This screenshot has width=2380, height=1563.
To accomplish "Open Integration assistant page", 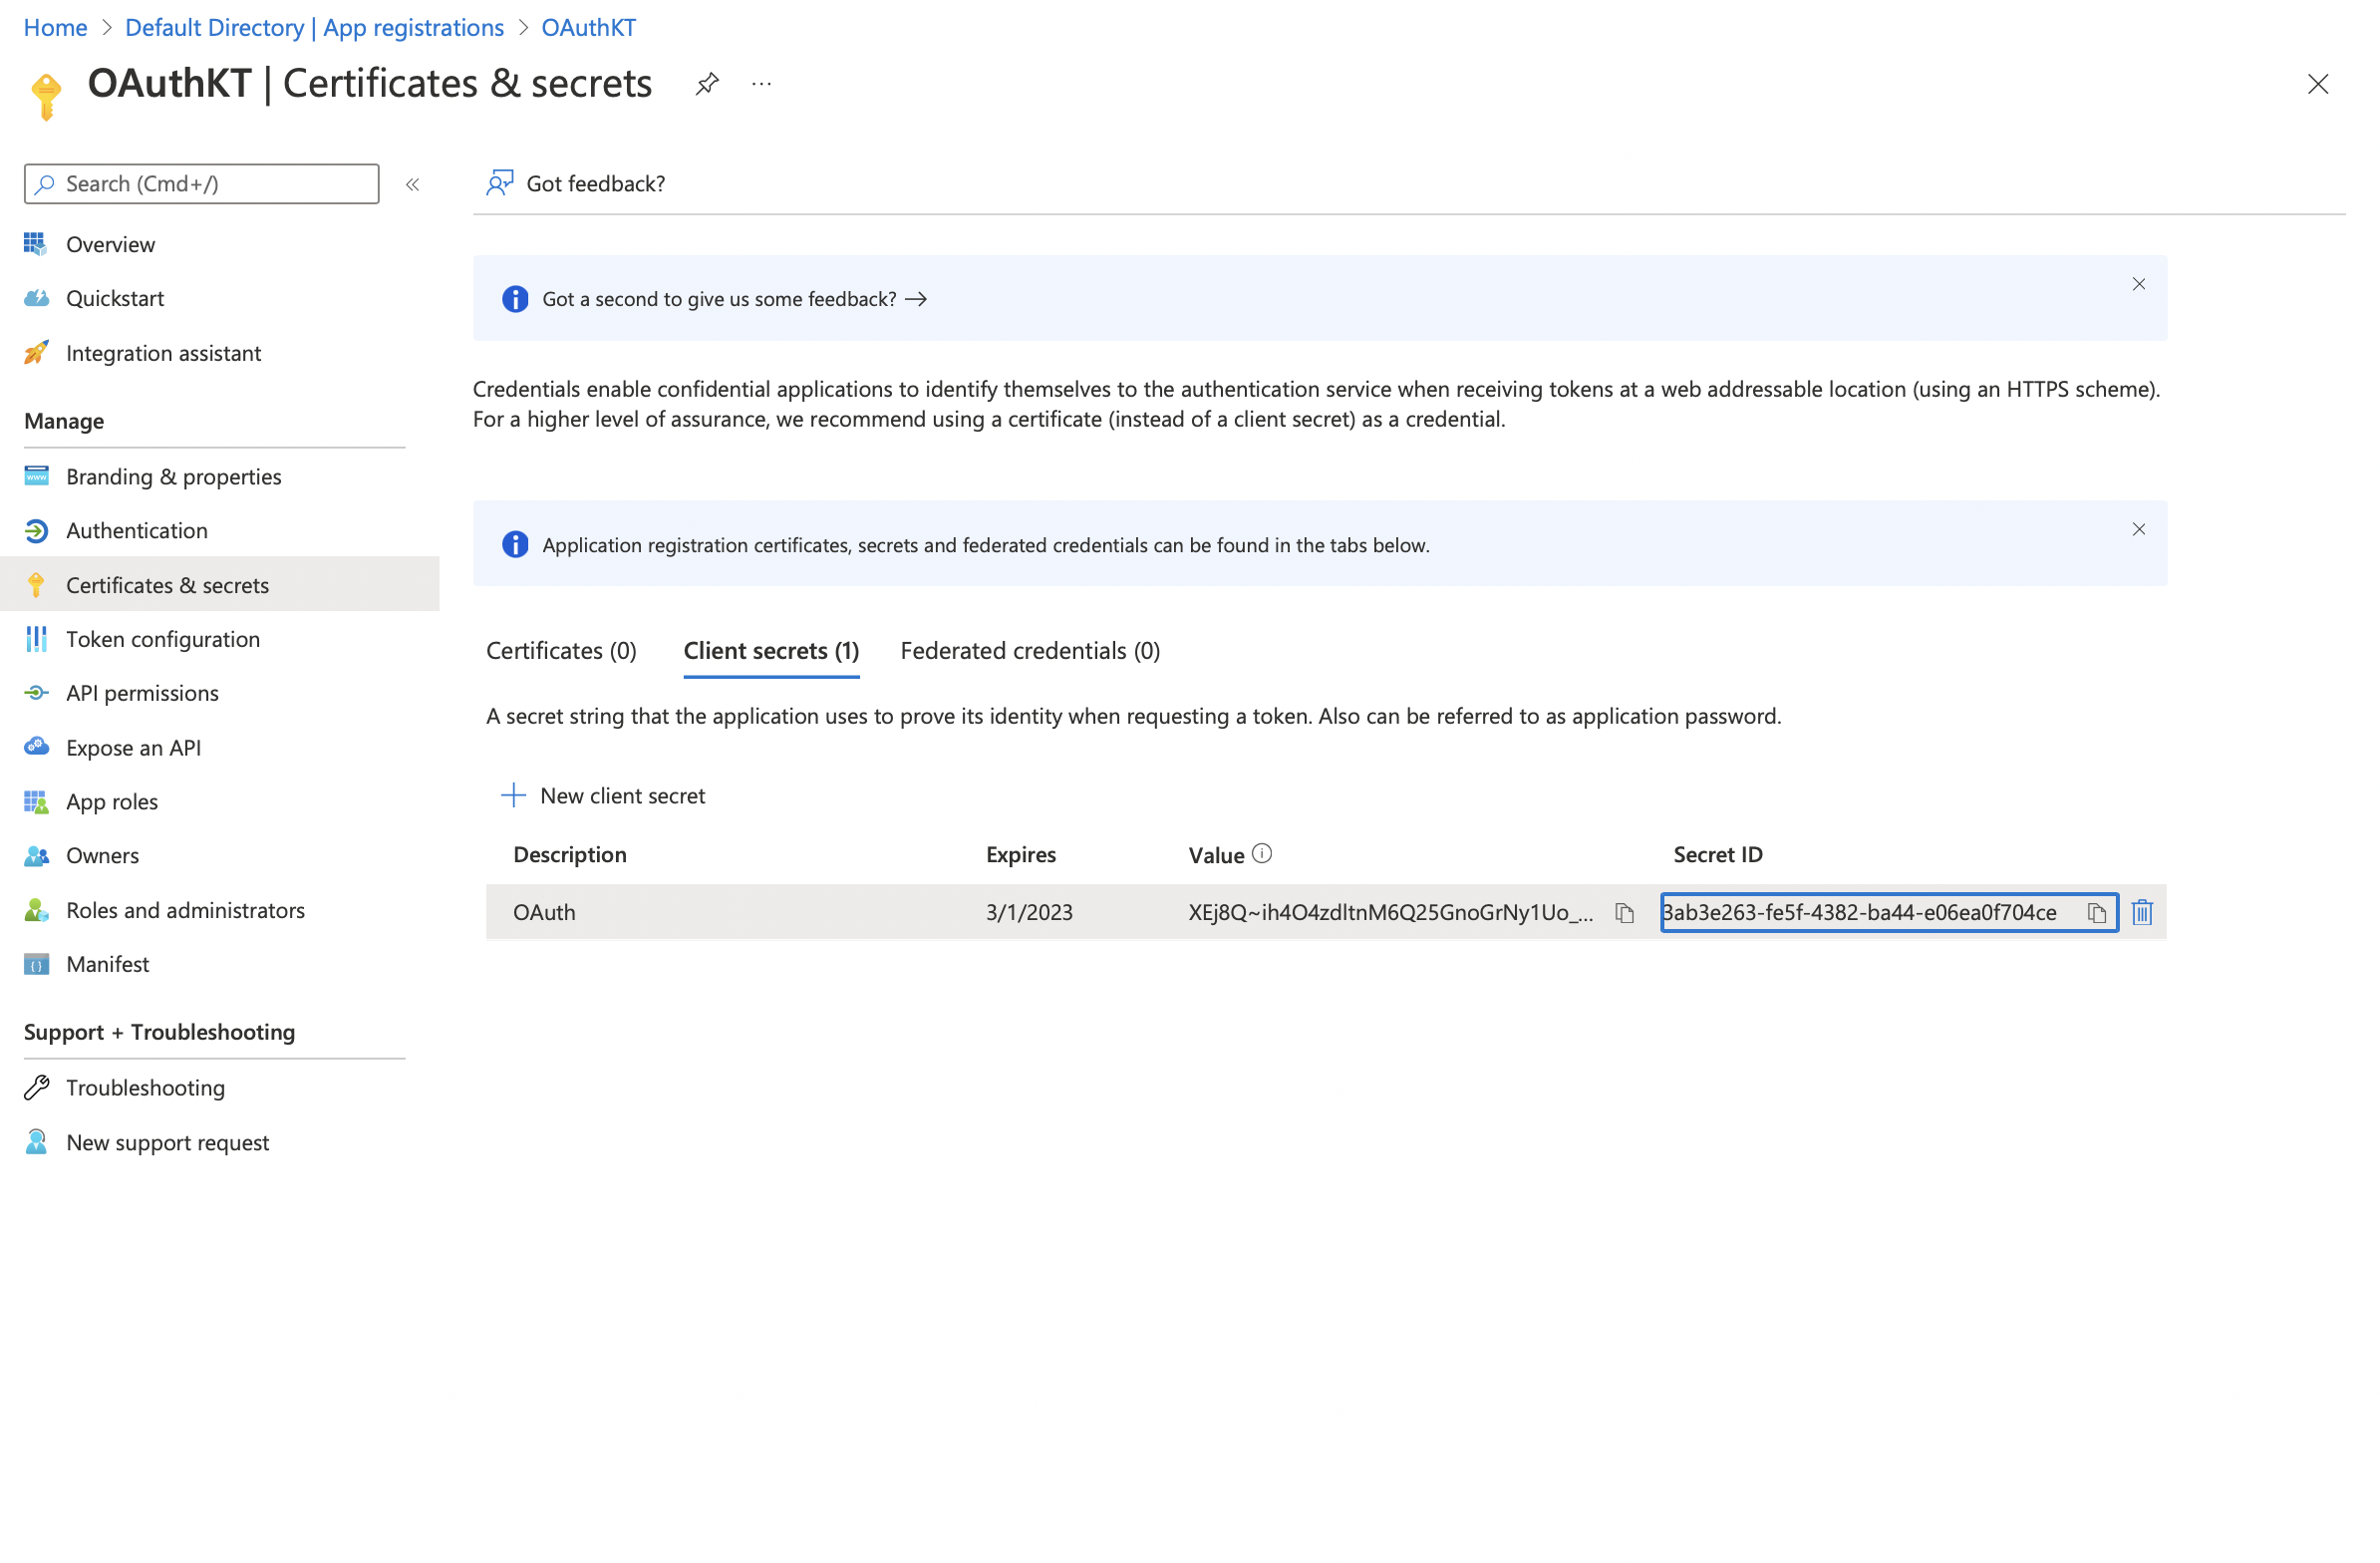I will pyautogui.click(x=163, y=353).
